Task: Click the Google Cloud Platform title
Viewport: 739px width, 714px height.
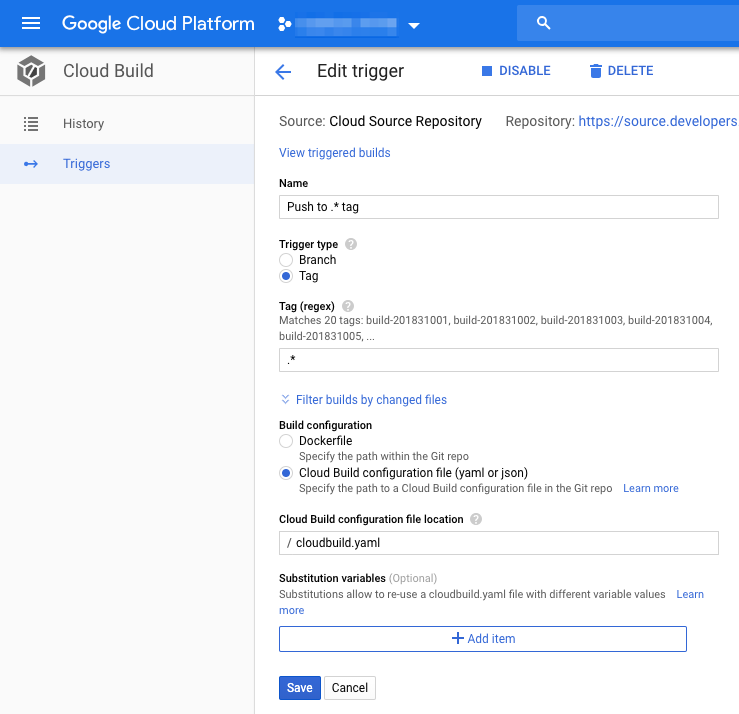Action: (x=158, y=24)
